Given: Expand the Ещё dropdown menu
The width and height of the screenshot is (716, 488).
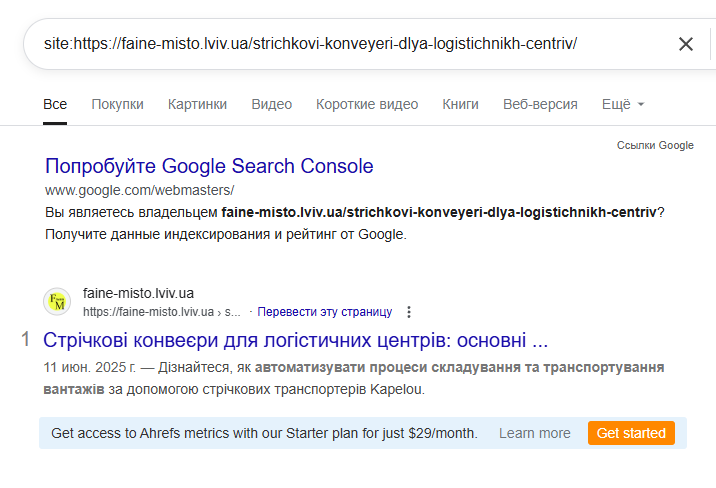Looking at the screenshot, I should click(623, 105).
